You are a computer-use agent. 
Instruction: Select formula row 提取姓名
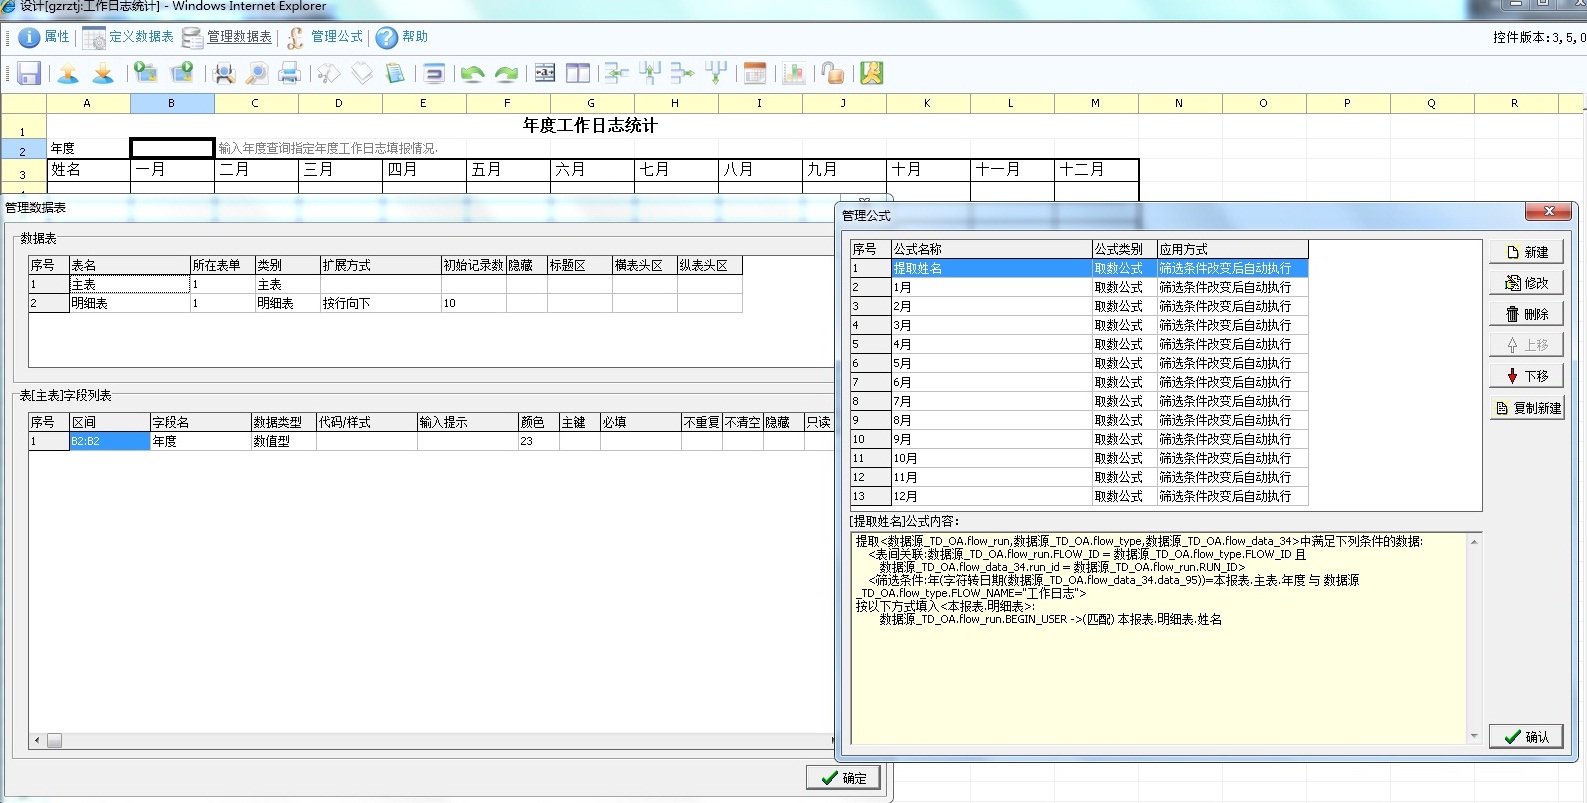[x=1079, y=268]
